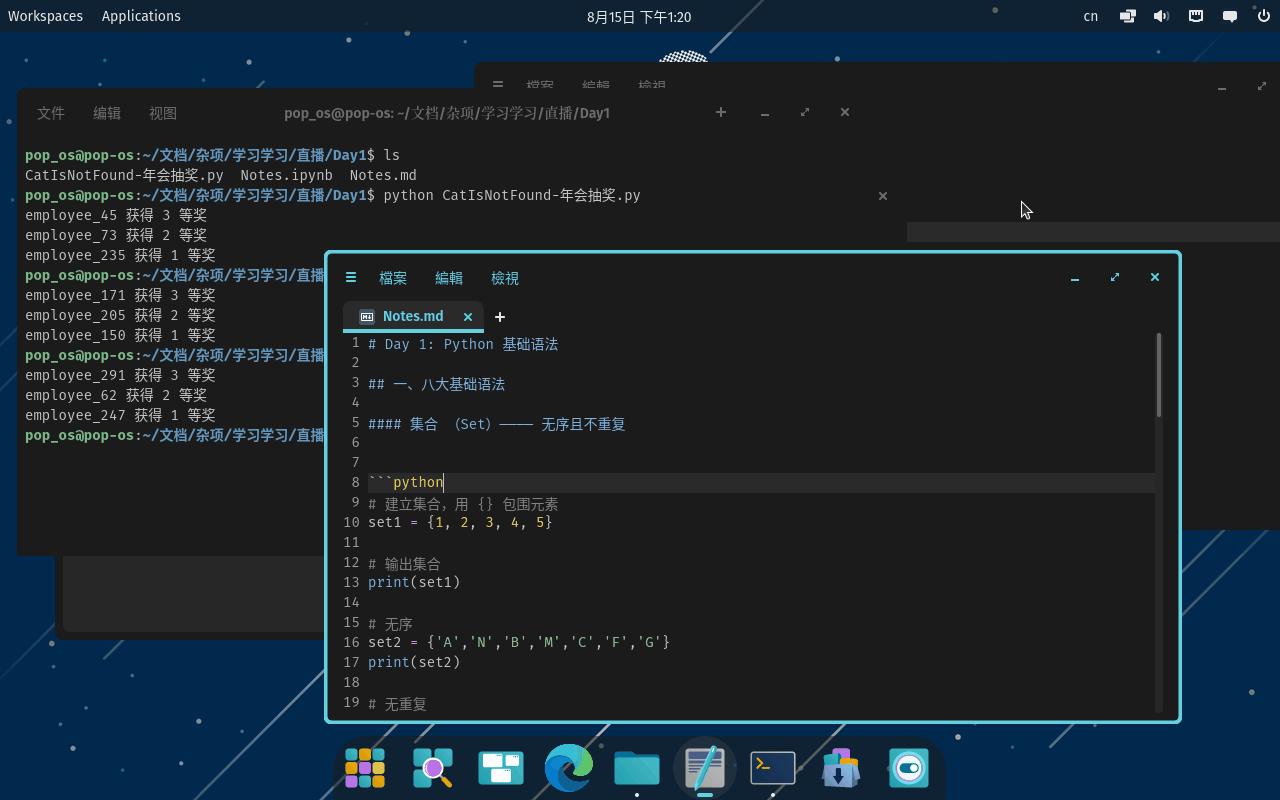Launch Microsoft Edge from the dock

569,768
